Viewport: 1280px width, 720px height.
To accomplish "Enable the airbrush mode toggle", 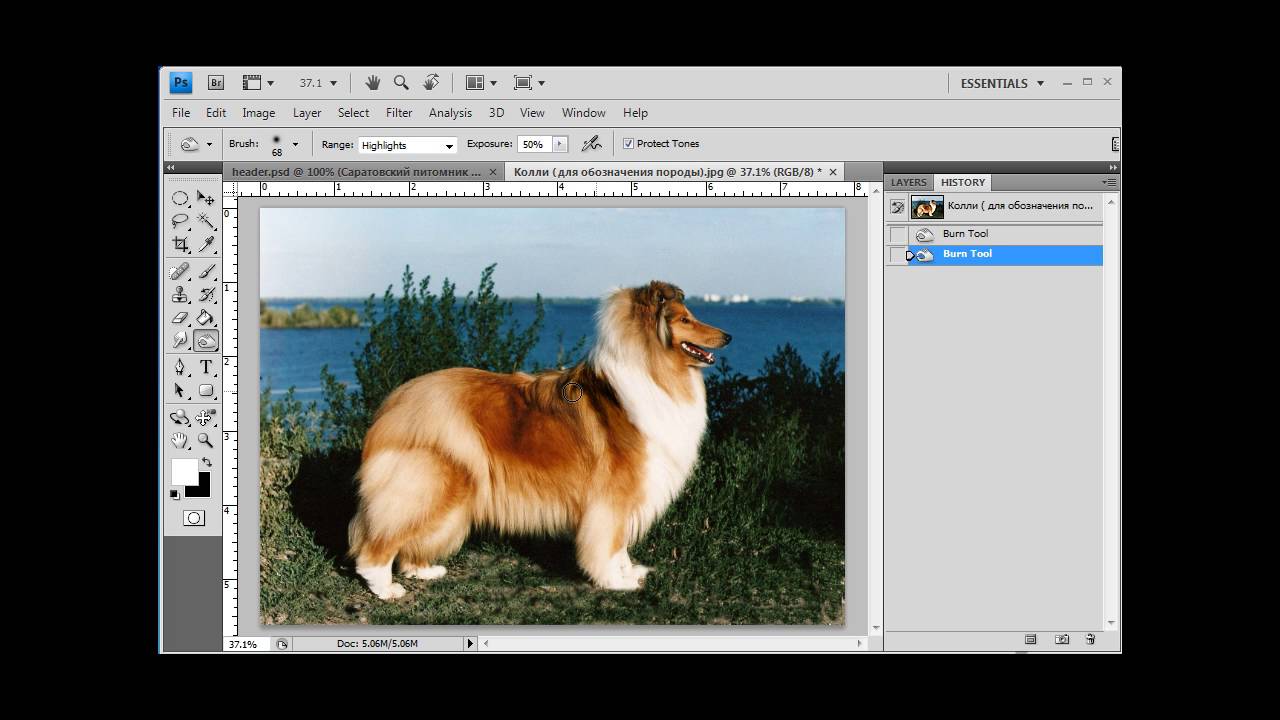I will tap(591, 144).
